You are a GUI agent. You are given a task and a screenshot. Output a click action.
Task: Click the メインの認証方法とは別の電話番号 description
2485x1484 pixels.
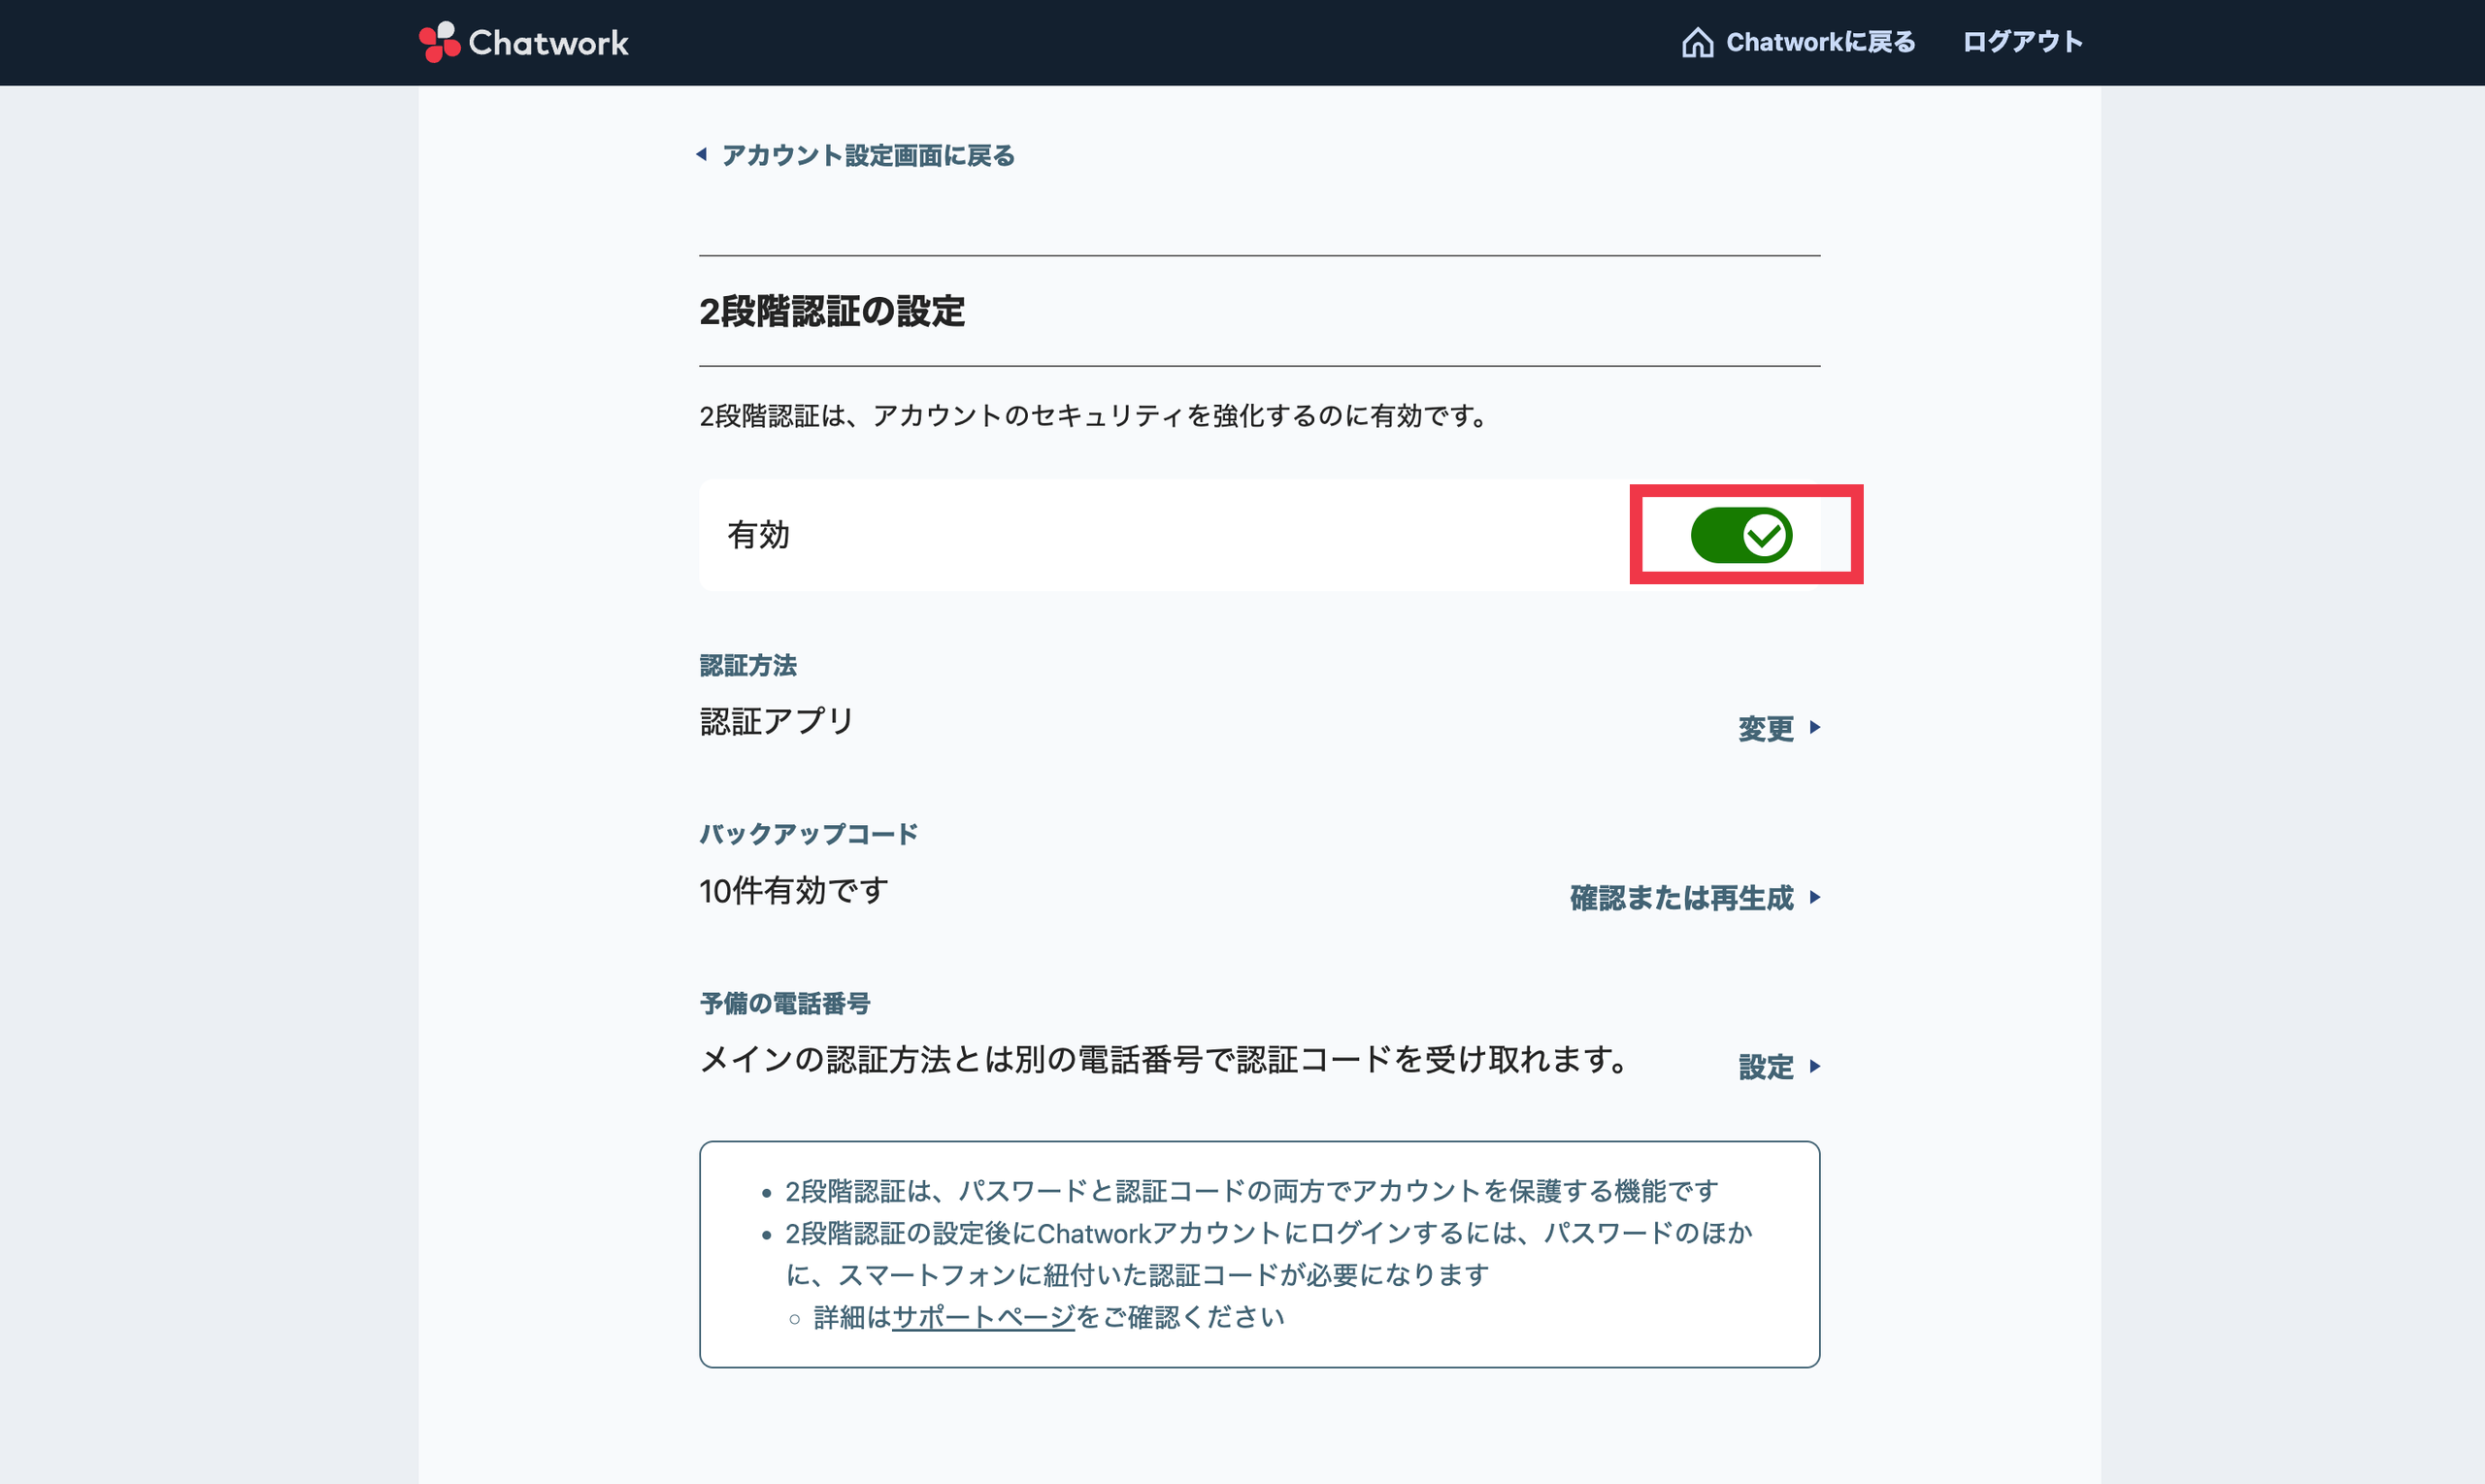(1166, 1059)
